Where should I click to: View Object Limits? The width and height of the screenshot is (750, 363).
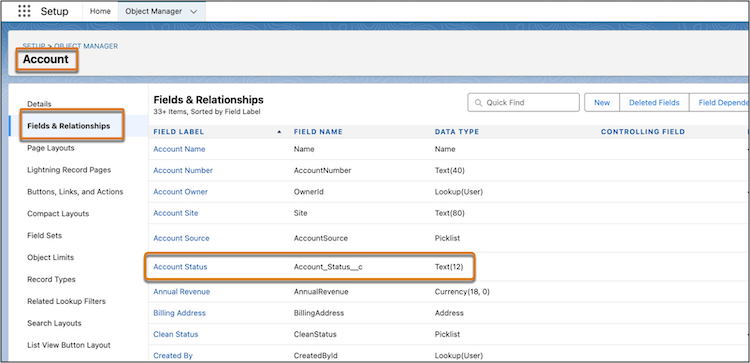[51, 257]
